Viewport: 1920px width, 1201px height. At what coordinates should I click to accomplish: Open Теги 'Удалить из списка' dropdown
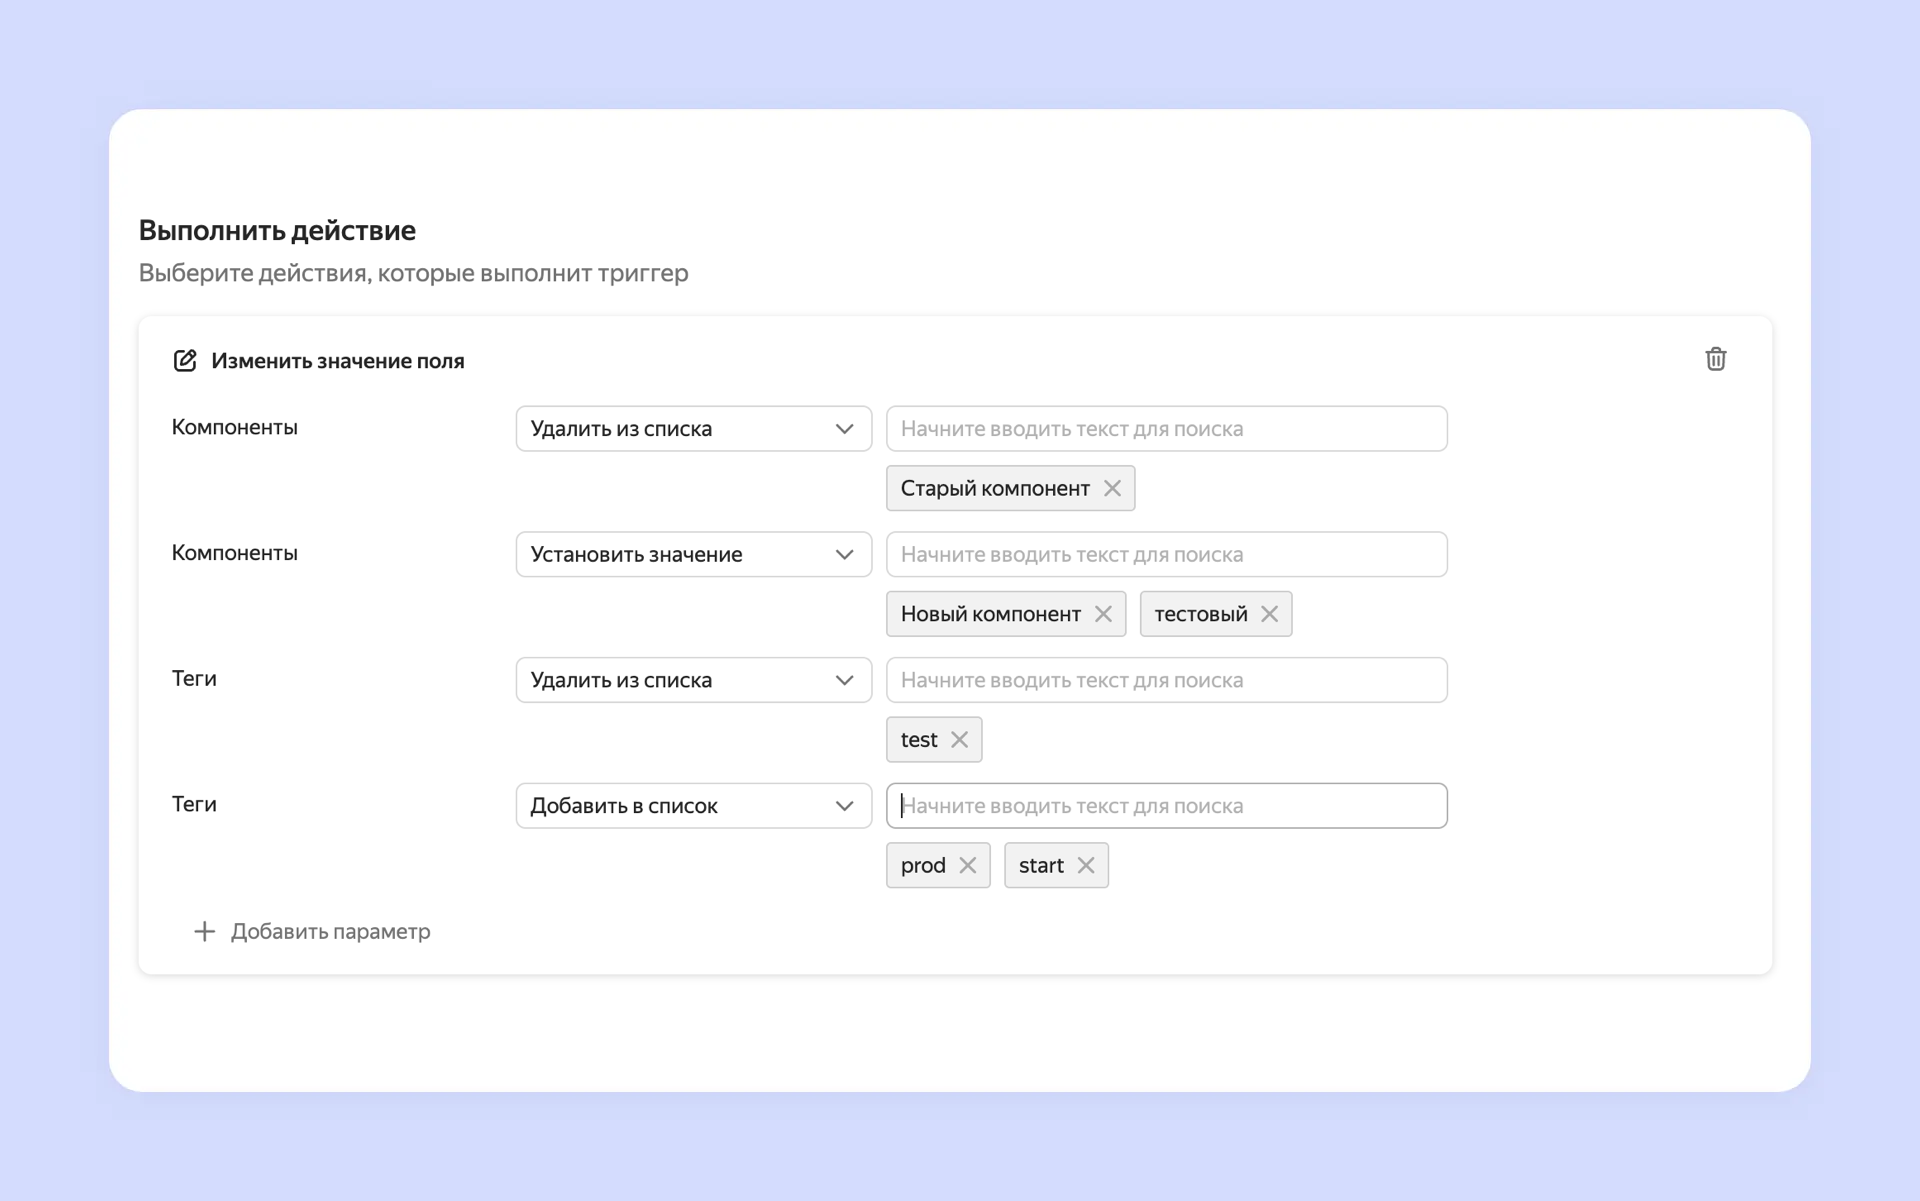693,680
